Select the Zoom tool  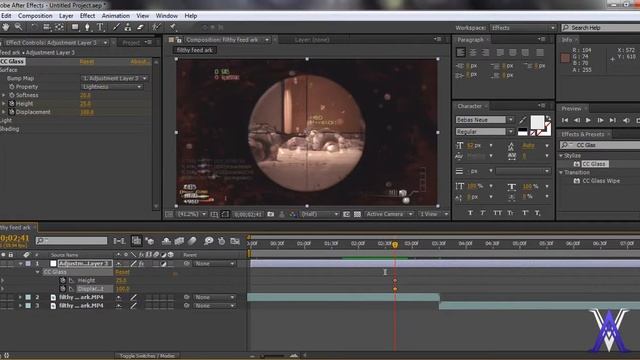point(18,27)
